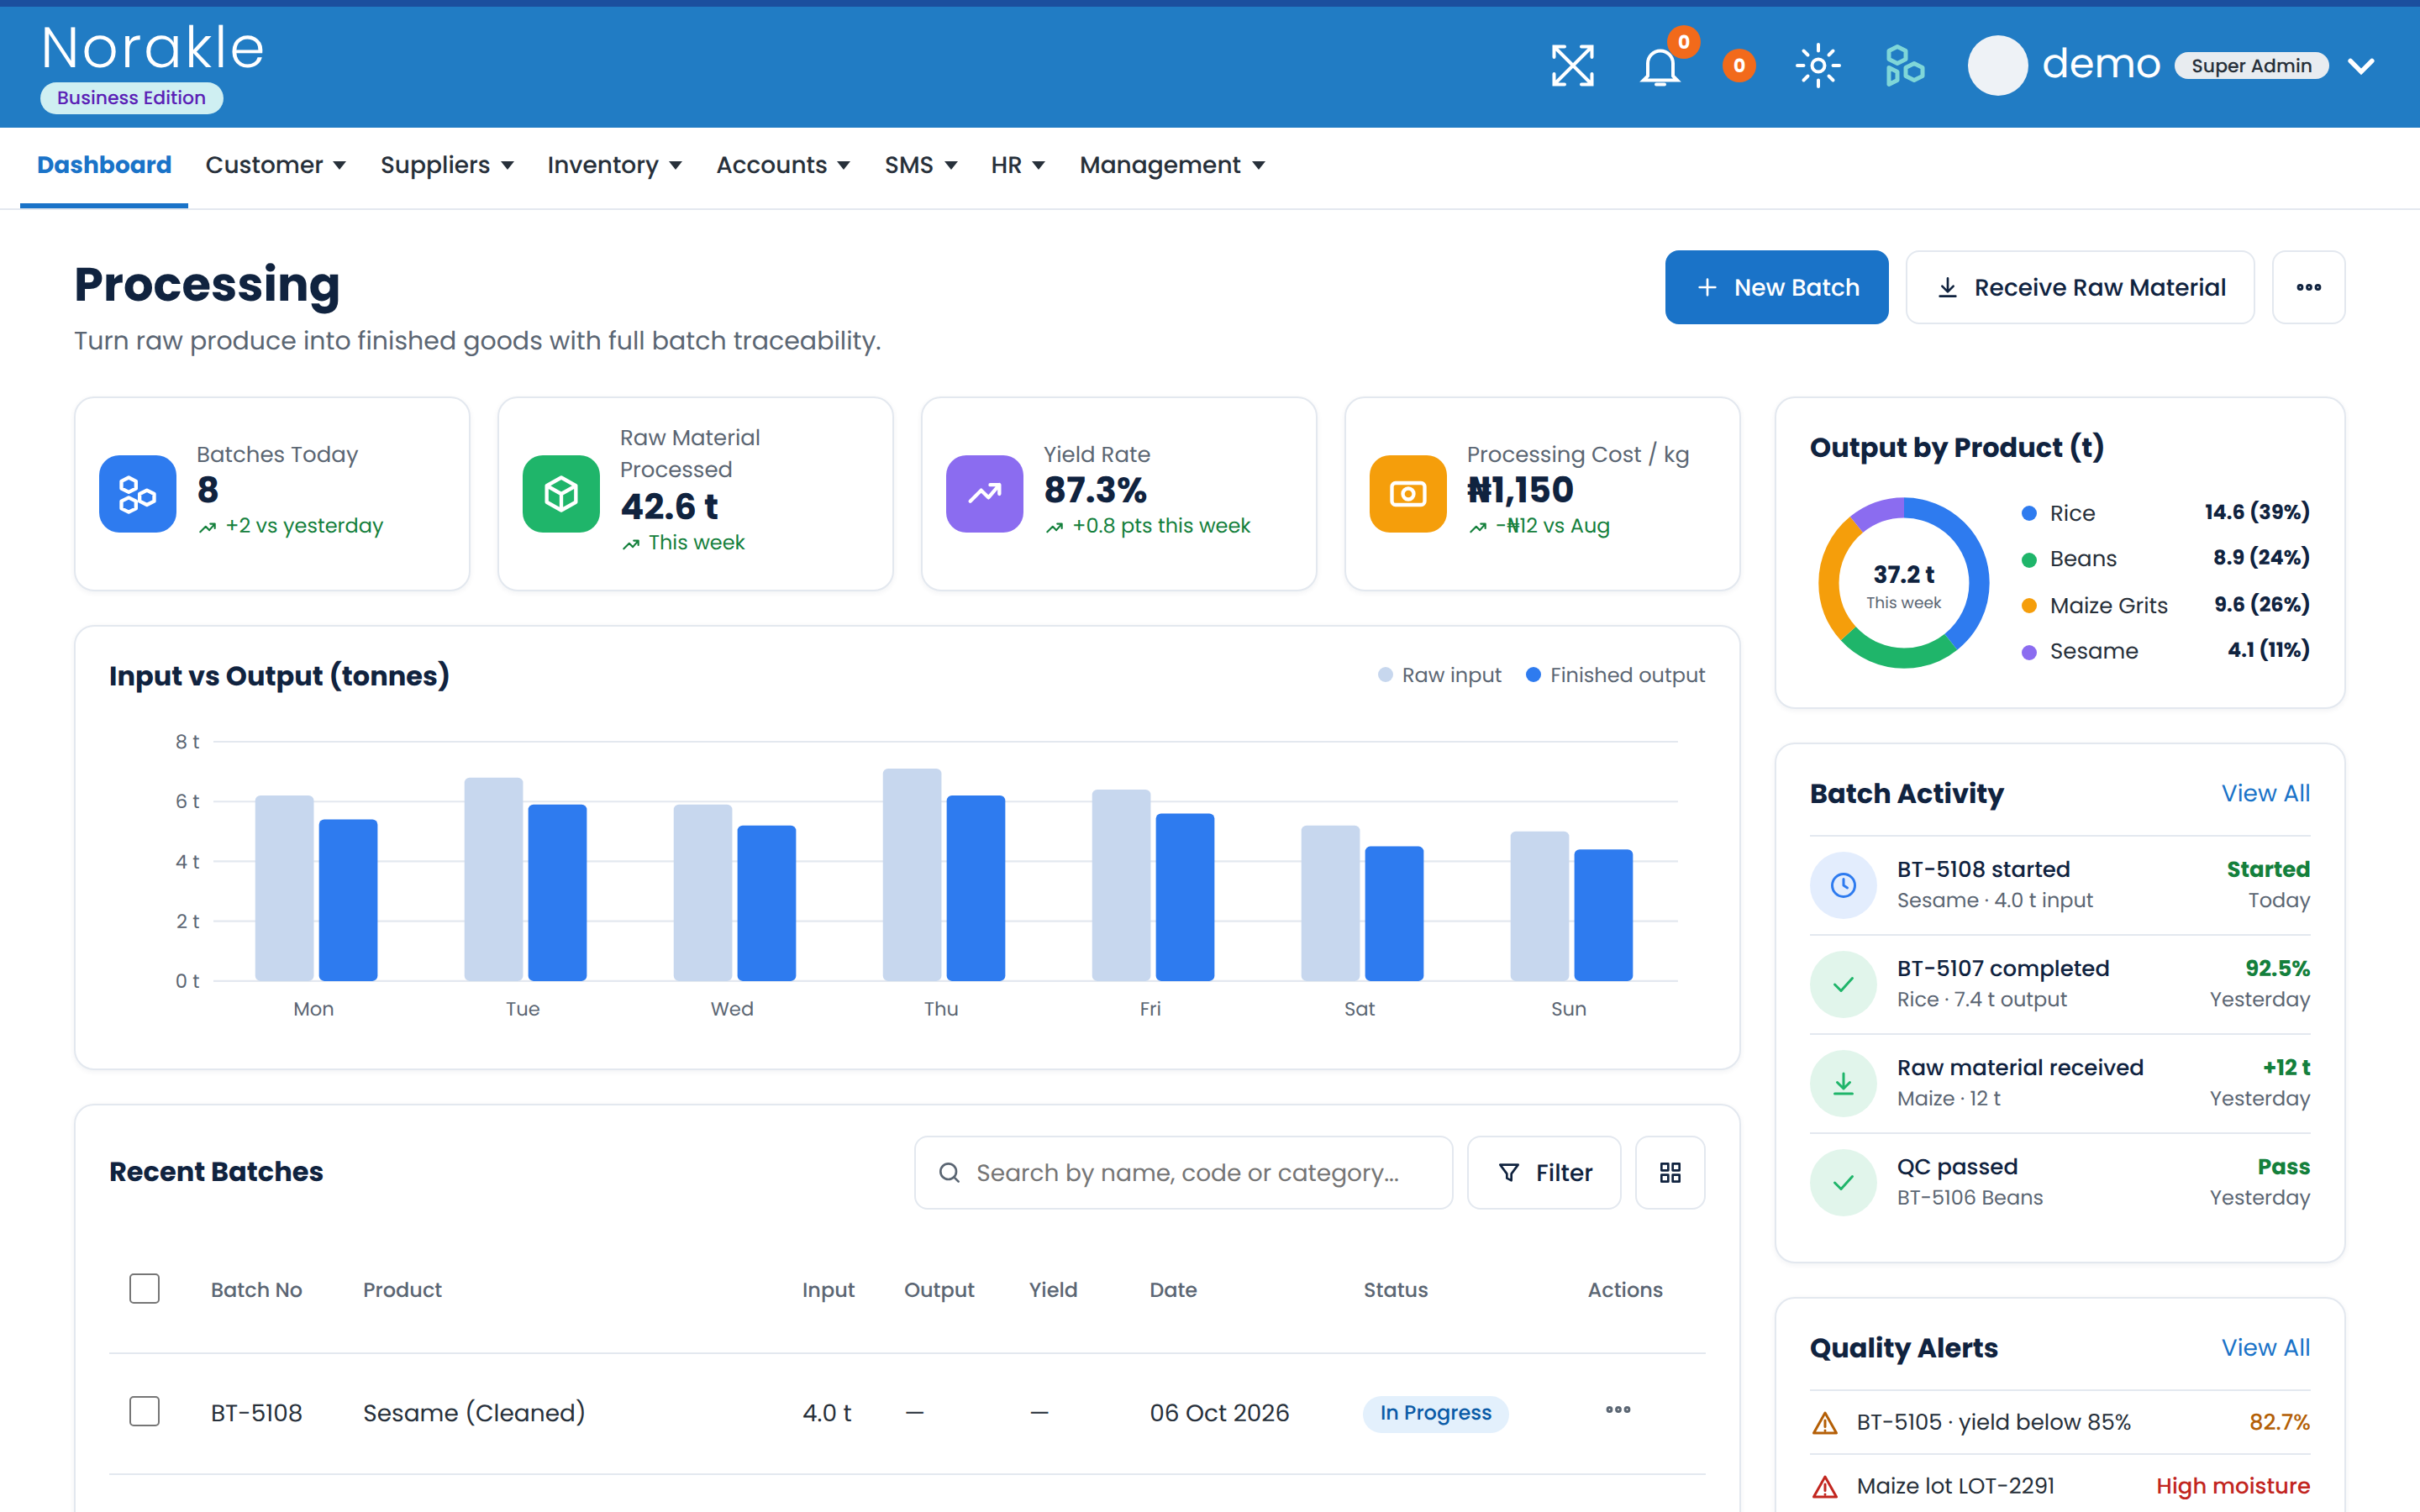Click the Maize Grits orange legend dot
Screen dimensions: 2420x1512
coord(2029,605)
